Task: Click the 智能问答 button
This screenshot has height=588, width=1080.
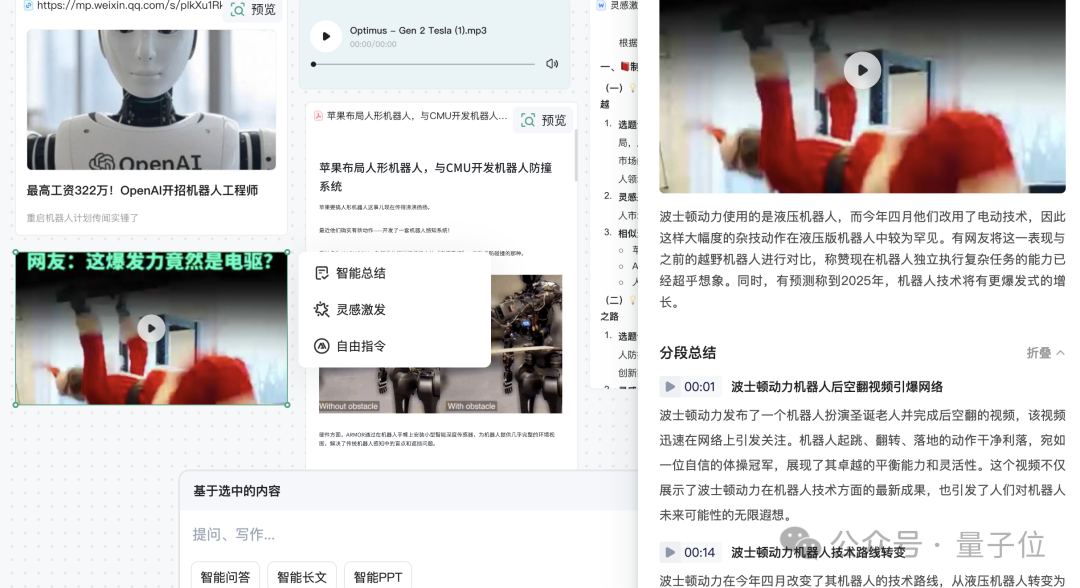Action: [x=225, y=576]
